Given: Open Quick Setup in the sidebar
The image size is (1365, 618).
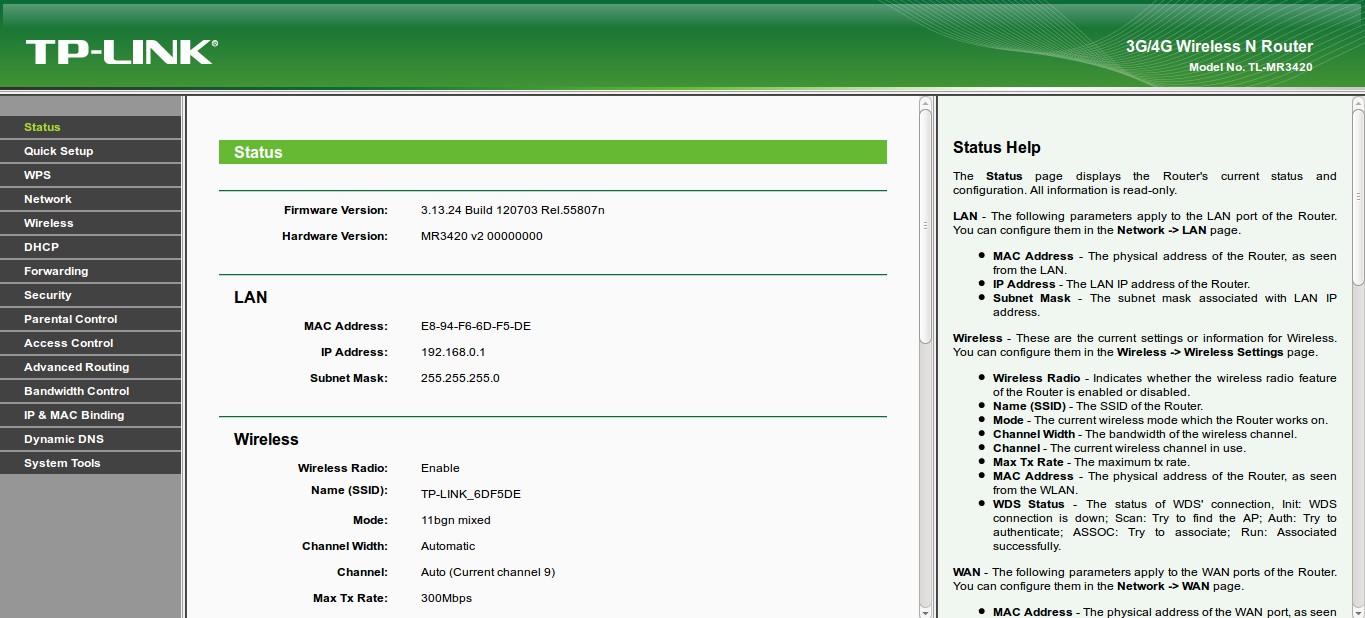Looking at the screenshot, I should [90, 151].
